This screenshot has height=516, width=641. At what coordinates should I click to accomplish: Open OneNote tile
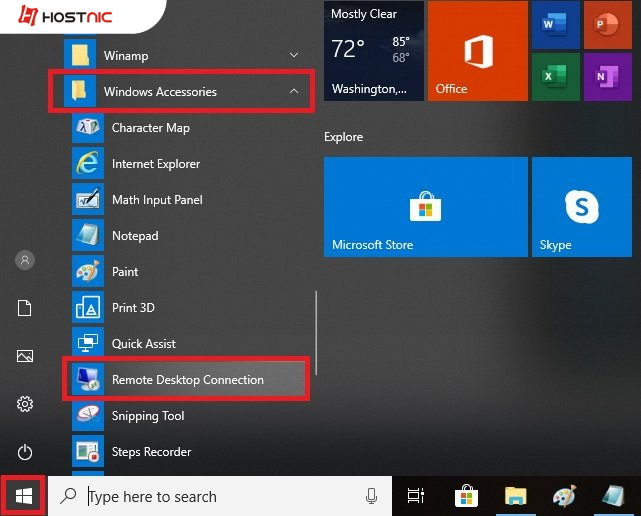pos(608,77)
